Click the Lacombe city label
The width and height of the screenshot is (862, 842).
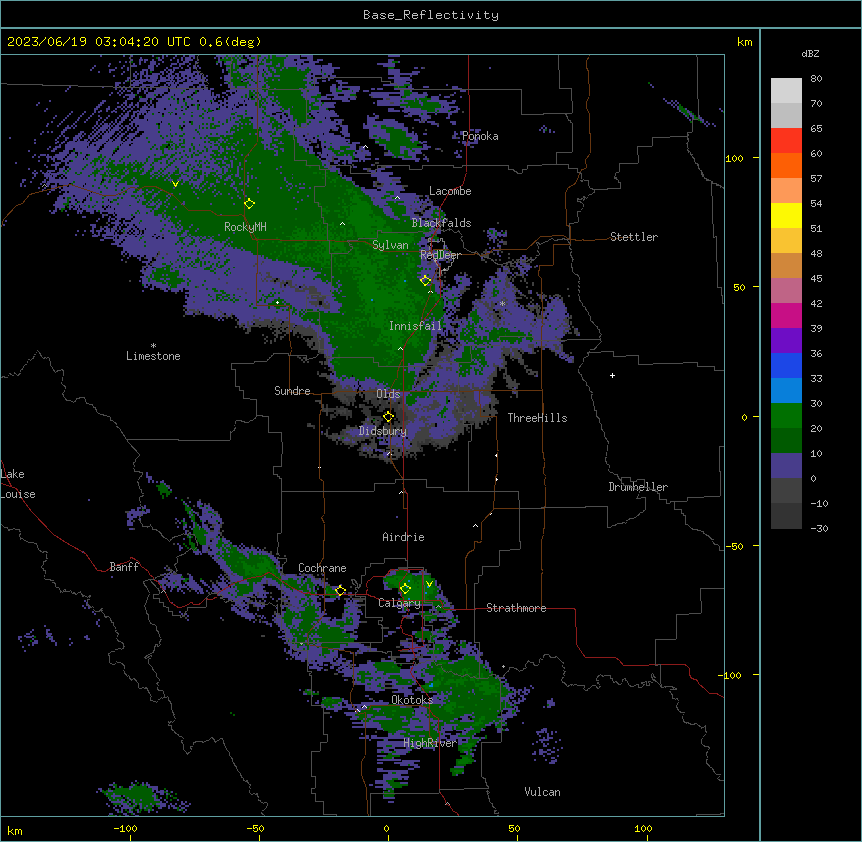click(450, 191)
